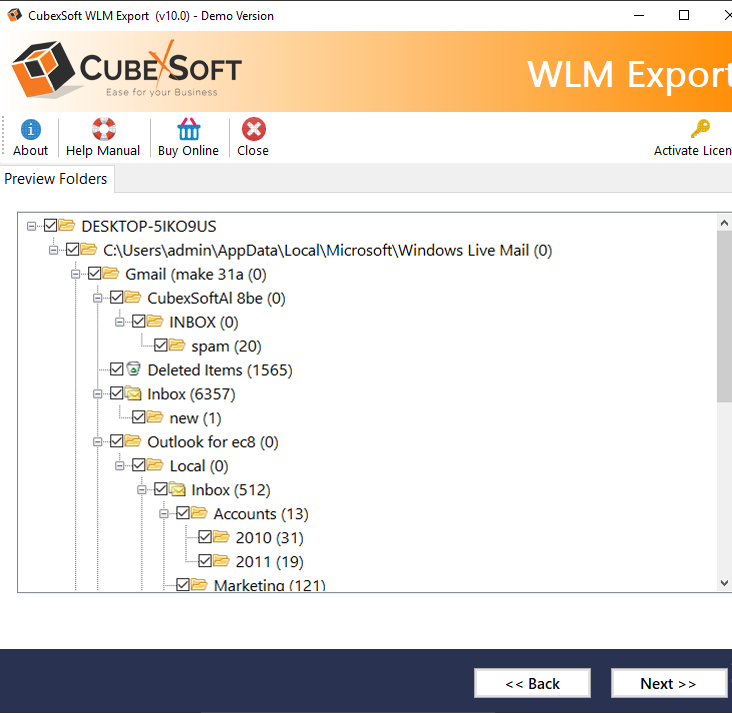Uncheck the Inbox (512) checkbox

tap(161, 489)
